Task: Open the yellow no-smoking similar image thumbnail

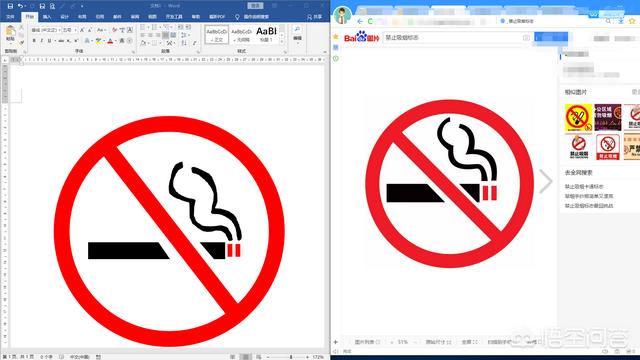Action: tap(578, 118)
